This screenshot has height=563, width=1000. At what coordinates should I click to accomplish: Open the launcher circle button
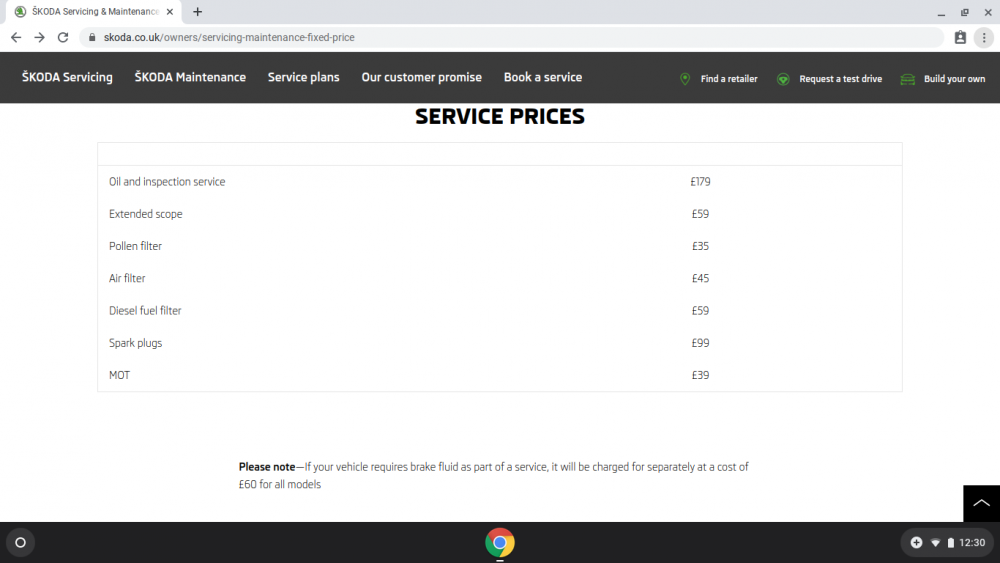tap(20, 543)
